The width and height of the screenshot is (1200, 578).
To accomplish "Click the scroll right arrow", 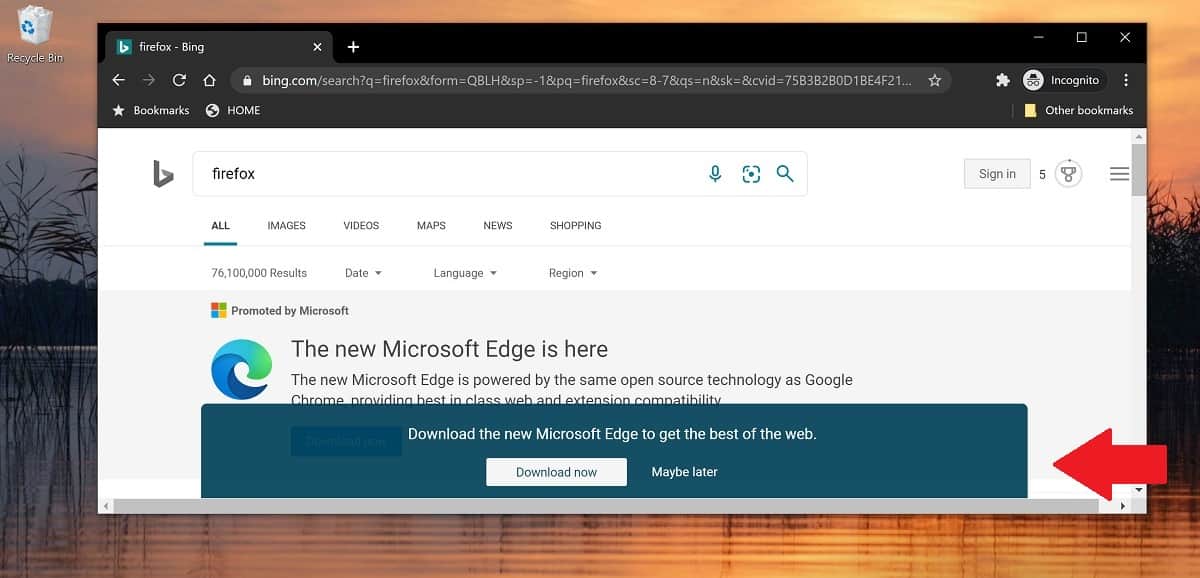I will (x=1122, y=506).
